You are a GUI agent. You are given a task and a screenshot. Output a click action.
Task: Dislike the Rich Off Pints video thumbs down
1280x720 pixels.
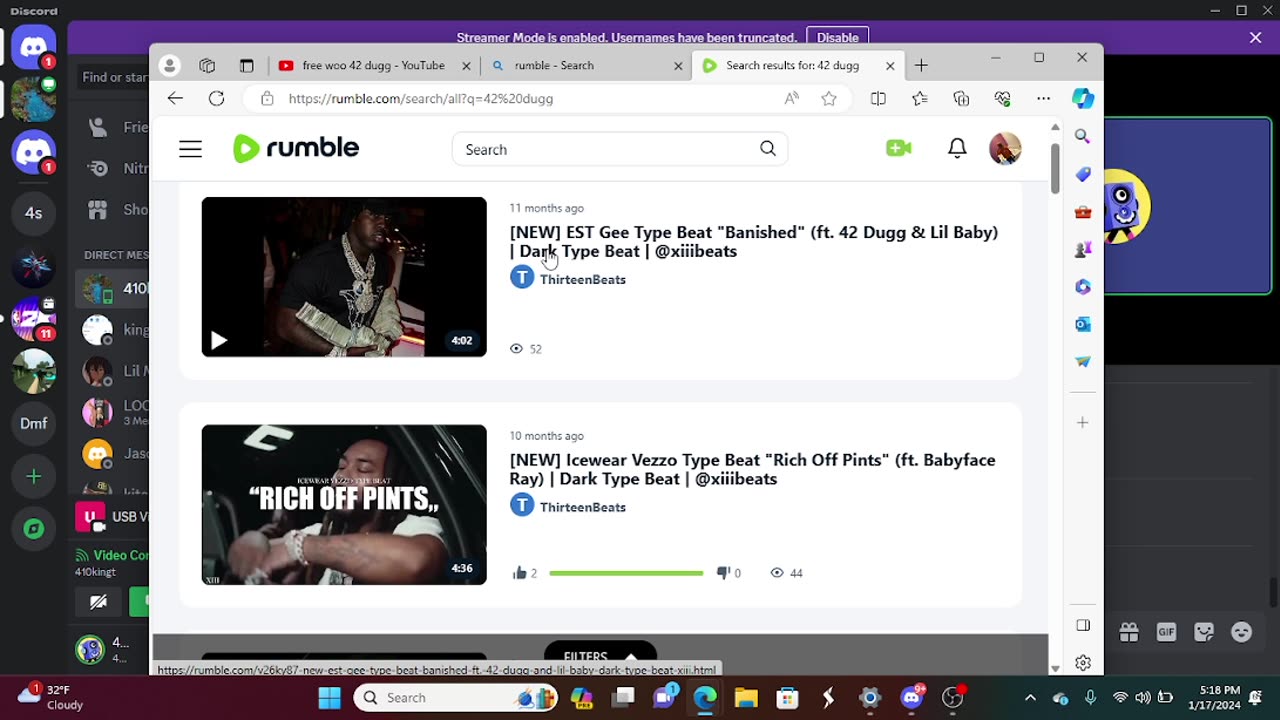click(x=723, y=573)
